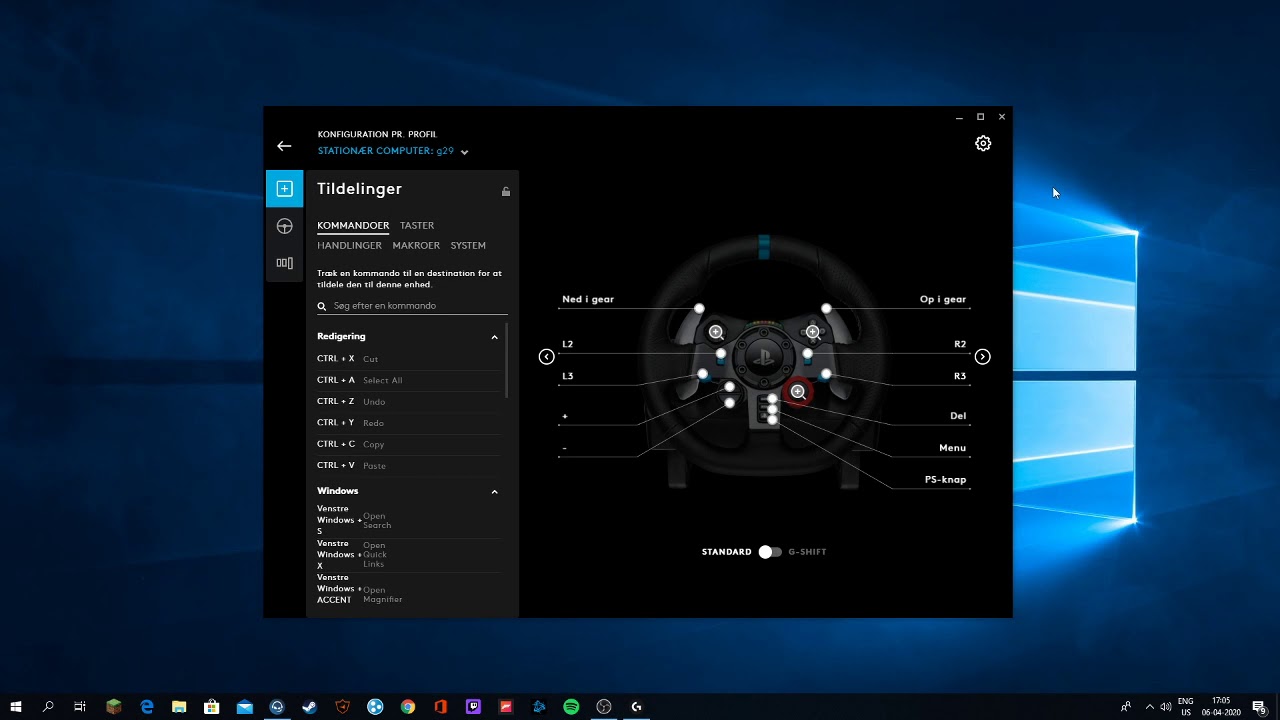Image resolution: width=1280 pixels, height=720 pixels.
Task: Select the Assignments plus sidebar icon
Action: [284, 189]
